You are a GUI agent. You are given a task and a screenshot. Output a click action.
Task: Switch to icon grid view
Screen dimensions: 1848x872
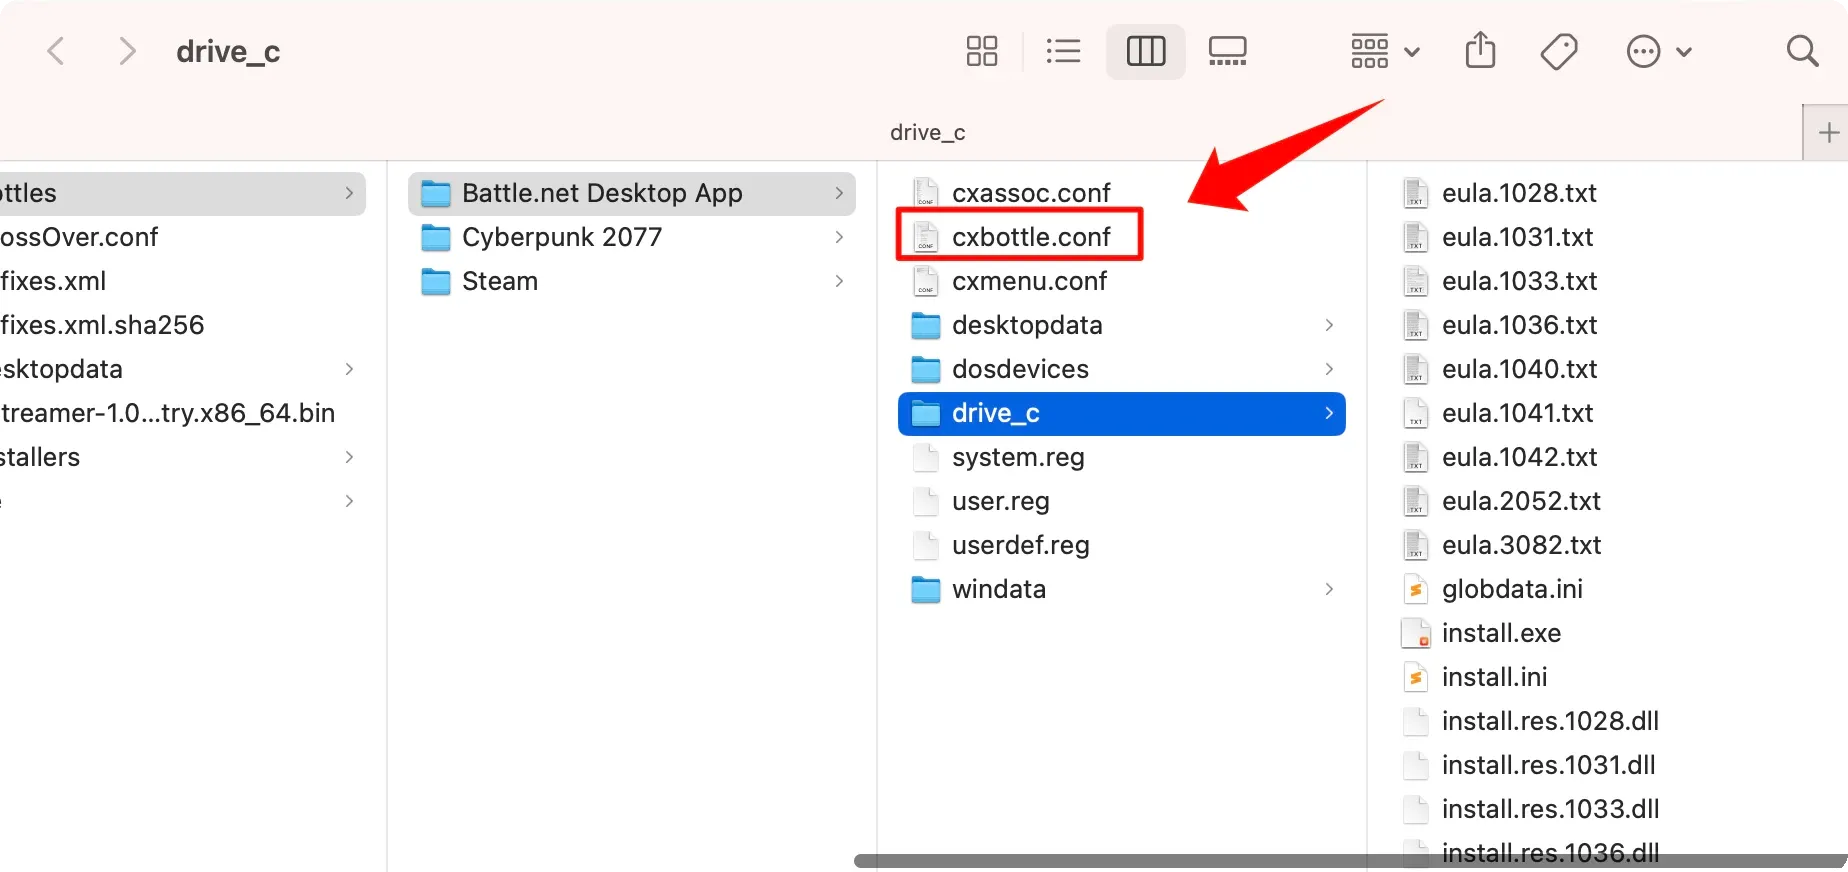[981, 51]
